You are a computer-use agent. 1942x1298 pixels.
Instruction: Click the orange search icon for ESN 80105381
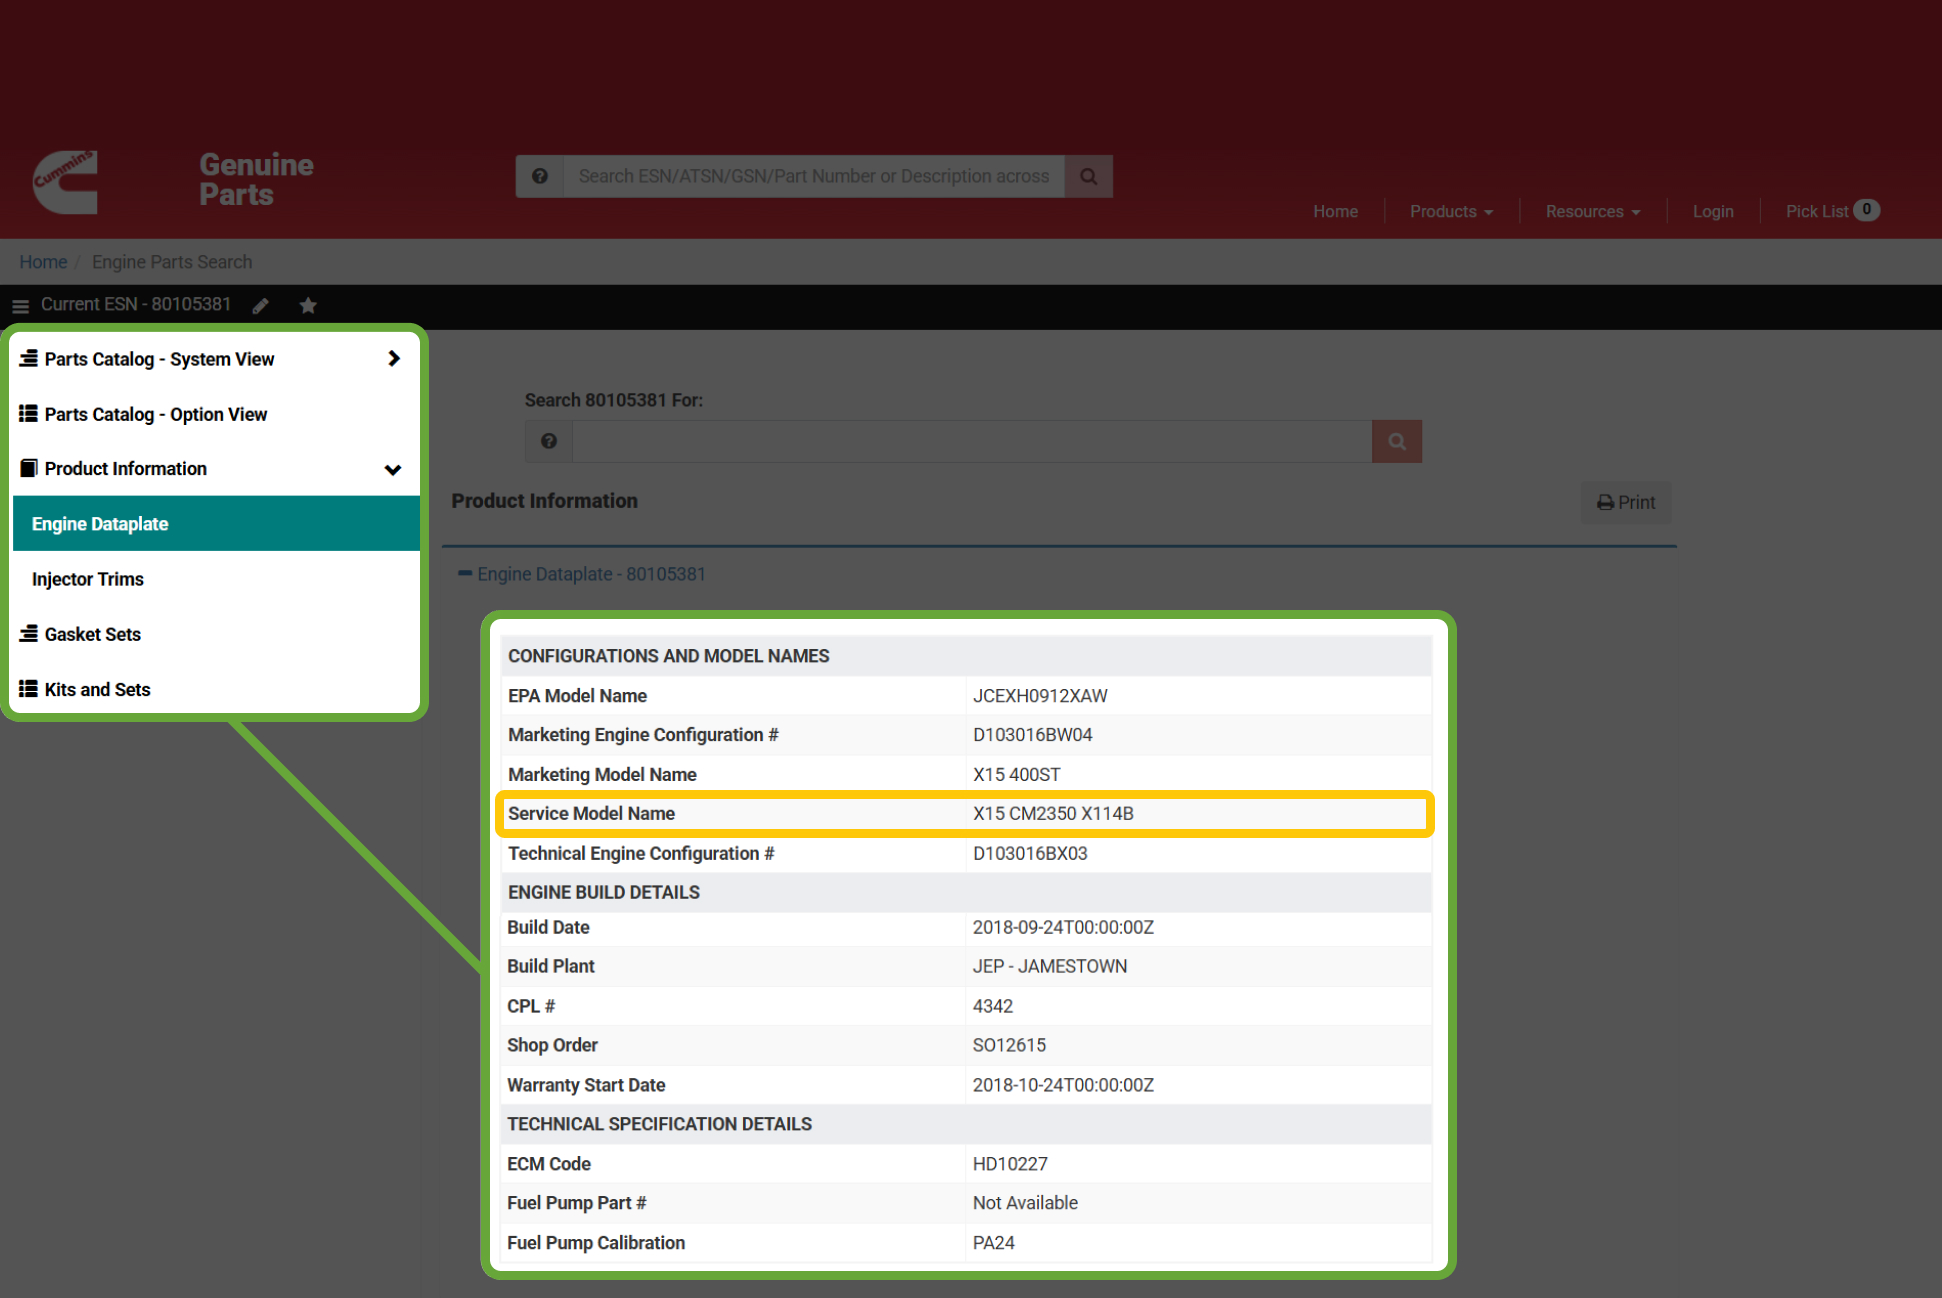(x=1396, y=441)
